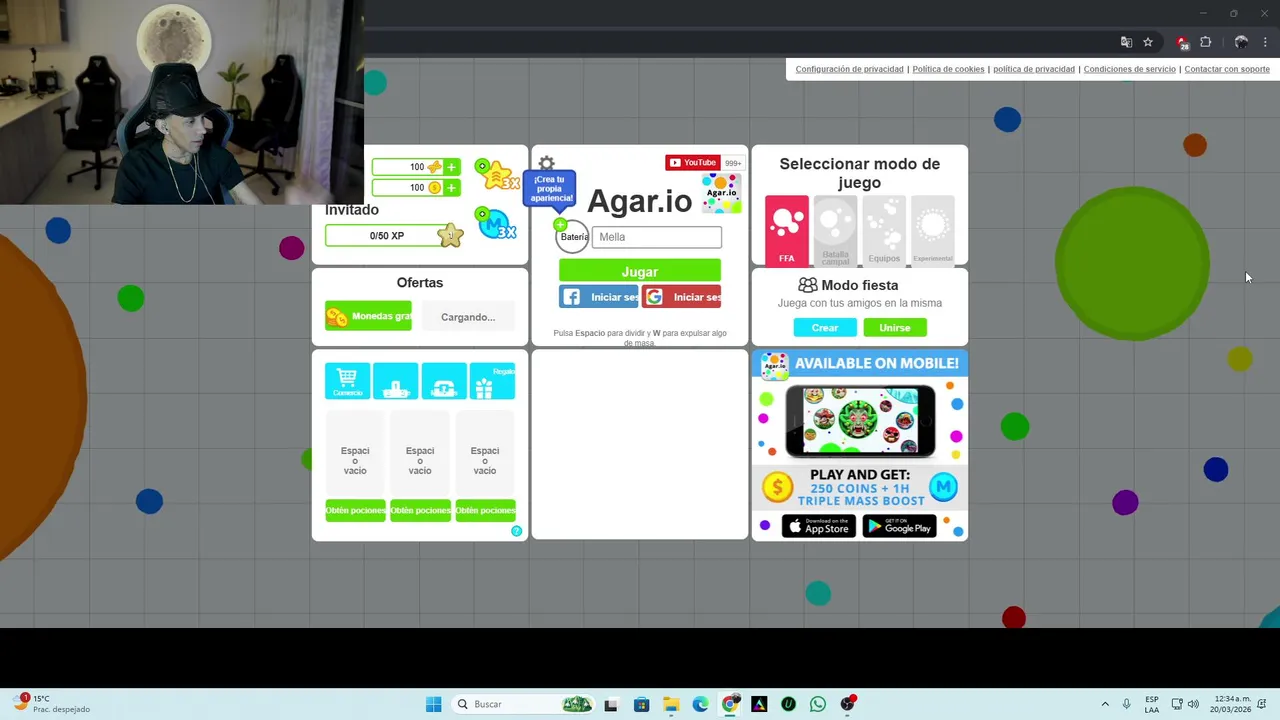1280x720 pixels.
Task: Click the taskbar volume speaker icon
Action: click(1193, 704)
